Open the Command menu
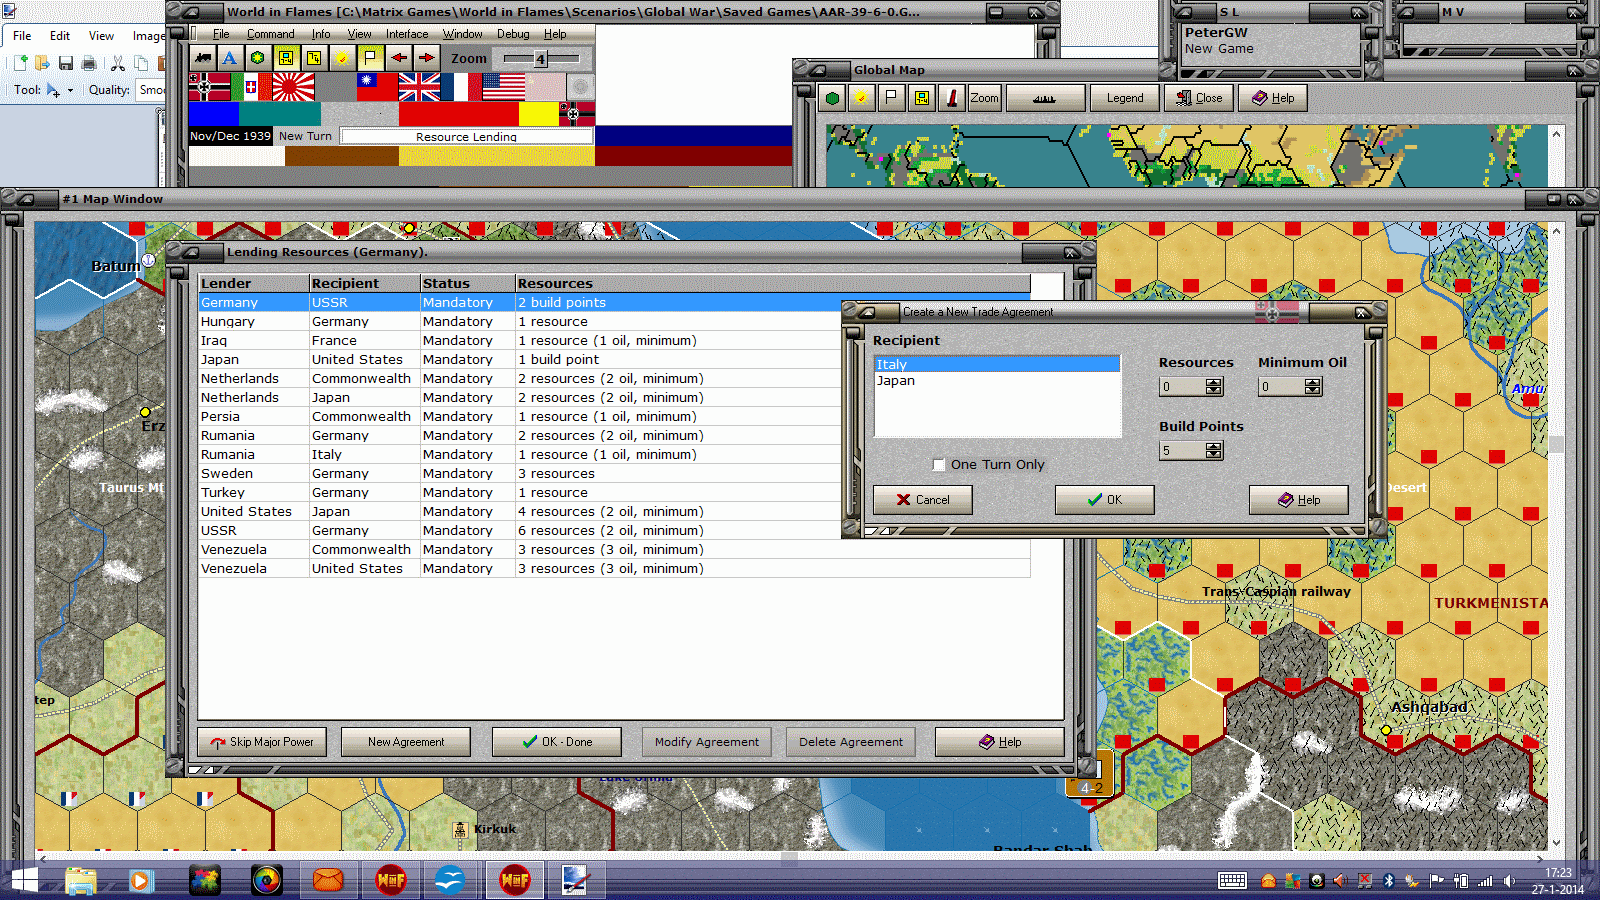Viewport: 1600px width, 900px height. (270, 34)
